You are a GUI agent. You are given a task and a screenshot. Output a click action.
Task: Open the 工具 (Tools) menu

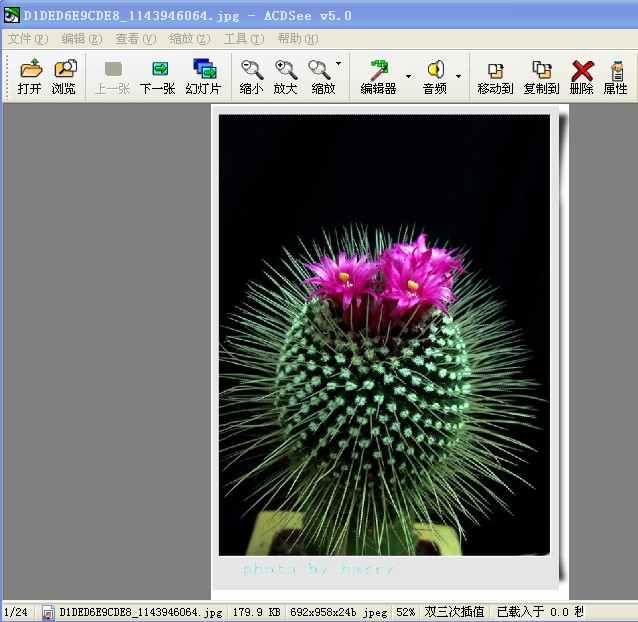243,39
